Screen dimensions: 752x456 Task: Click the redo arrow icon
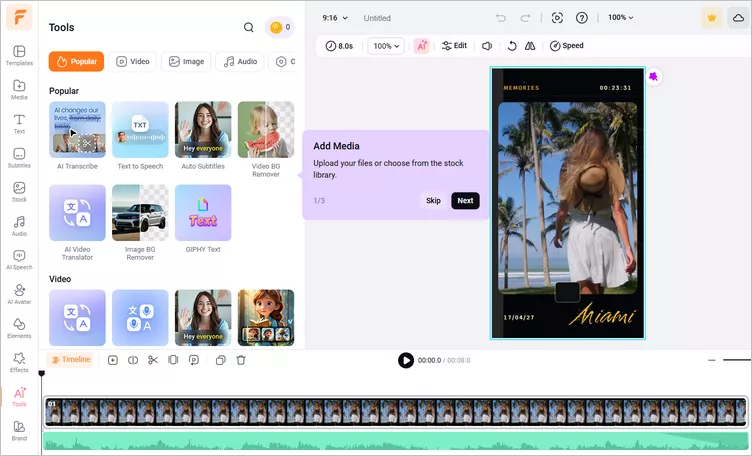pyautogui.click(x=526, y=18)
